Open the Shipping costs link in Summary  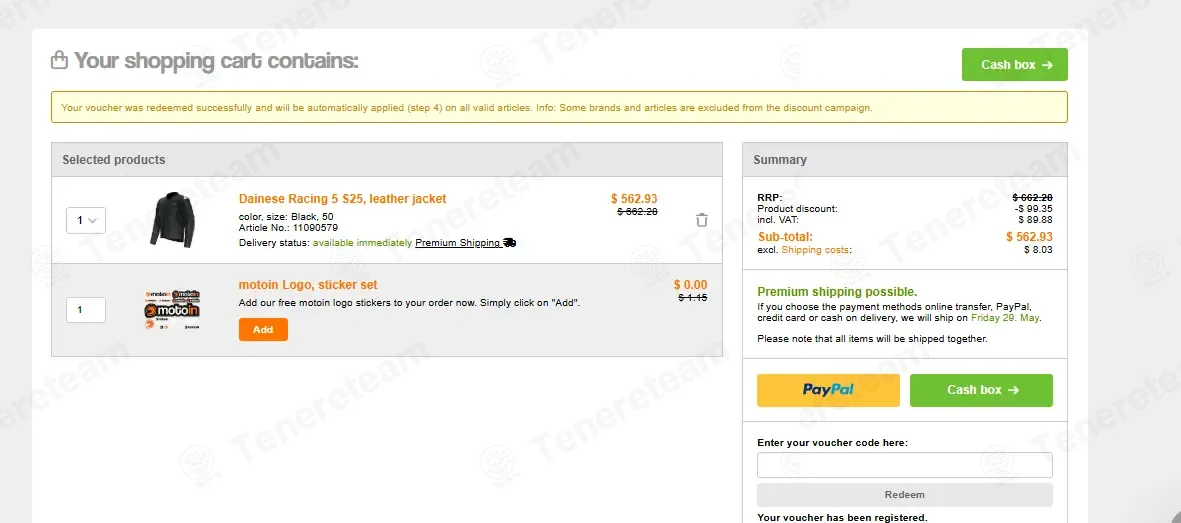(x=816, y=249)
